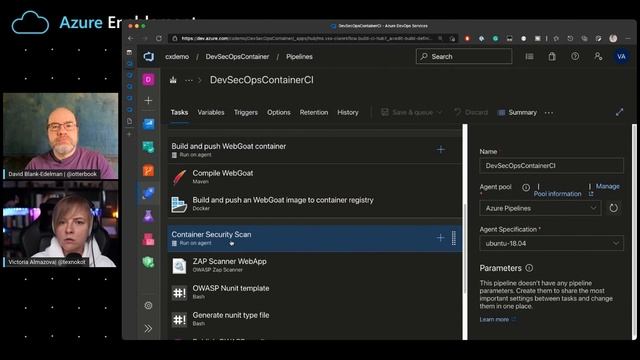Add a task to Container Security Scan job

tap(440, 238)
